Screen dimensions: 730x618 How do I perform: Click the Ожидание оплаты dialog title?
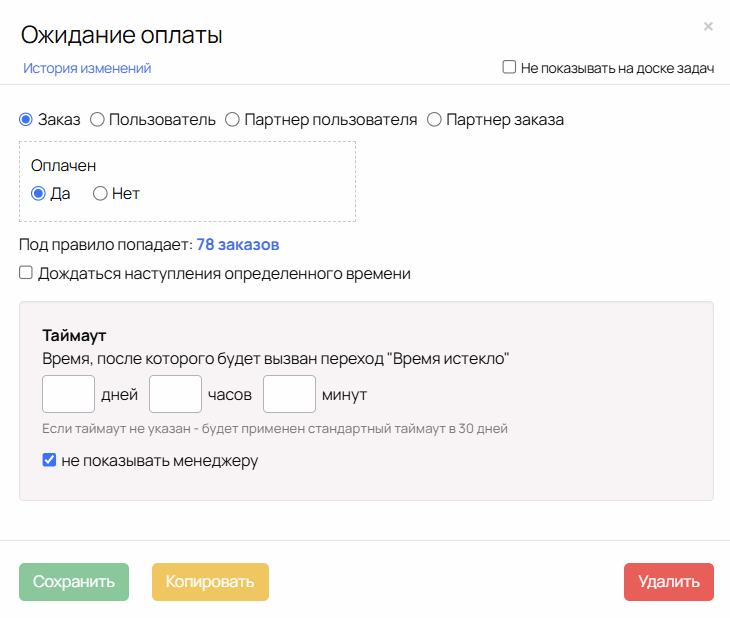coord(122,35)
